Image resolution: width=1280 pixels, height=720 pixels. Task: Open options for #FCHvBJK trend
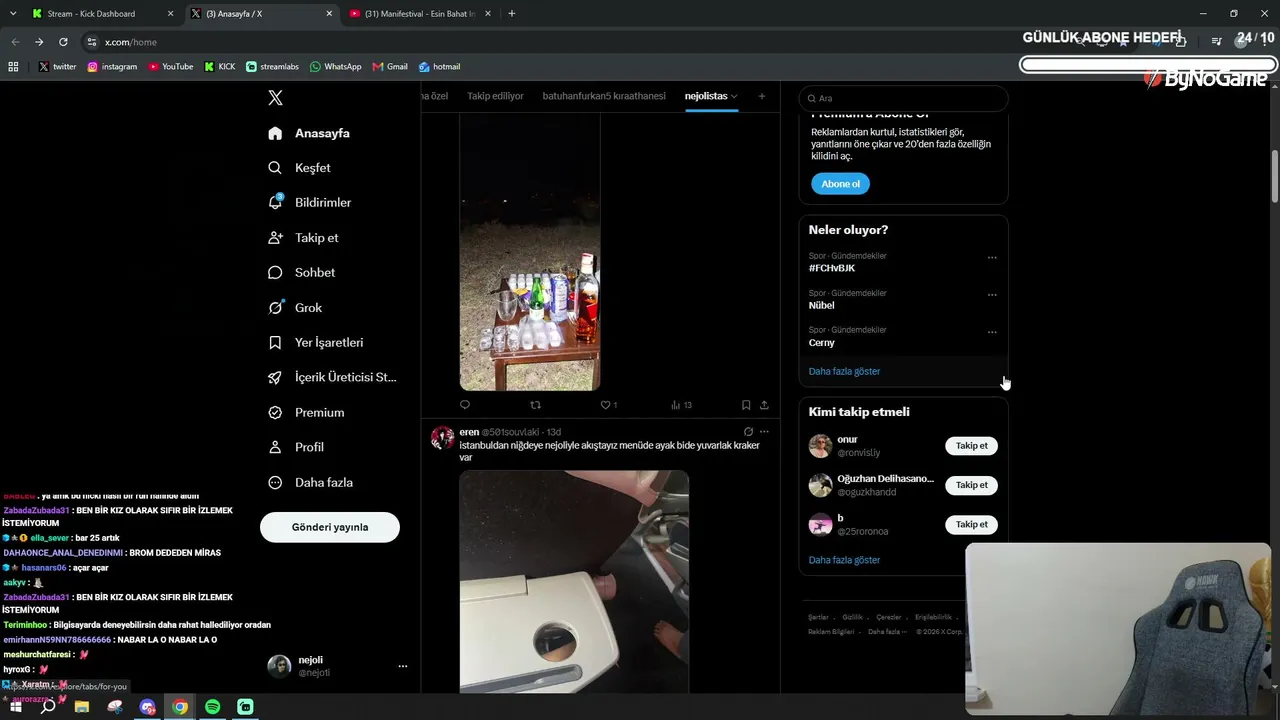pyautogui.click(x=992, y=257)
